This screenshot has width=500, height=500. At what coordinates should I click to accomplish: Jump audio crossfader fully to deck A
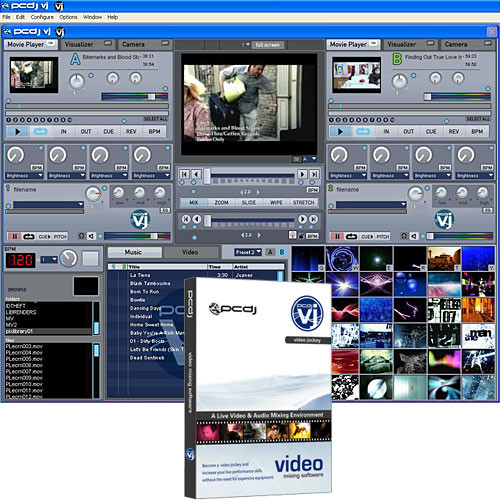[186, 219]
